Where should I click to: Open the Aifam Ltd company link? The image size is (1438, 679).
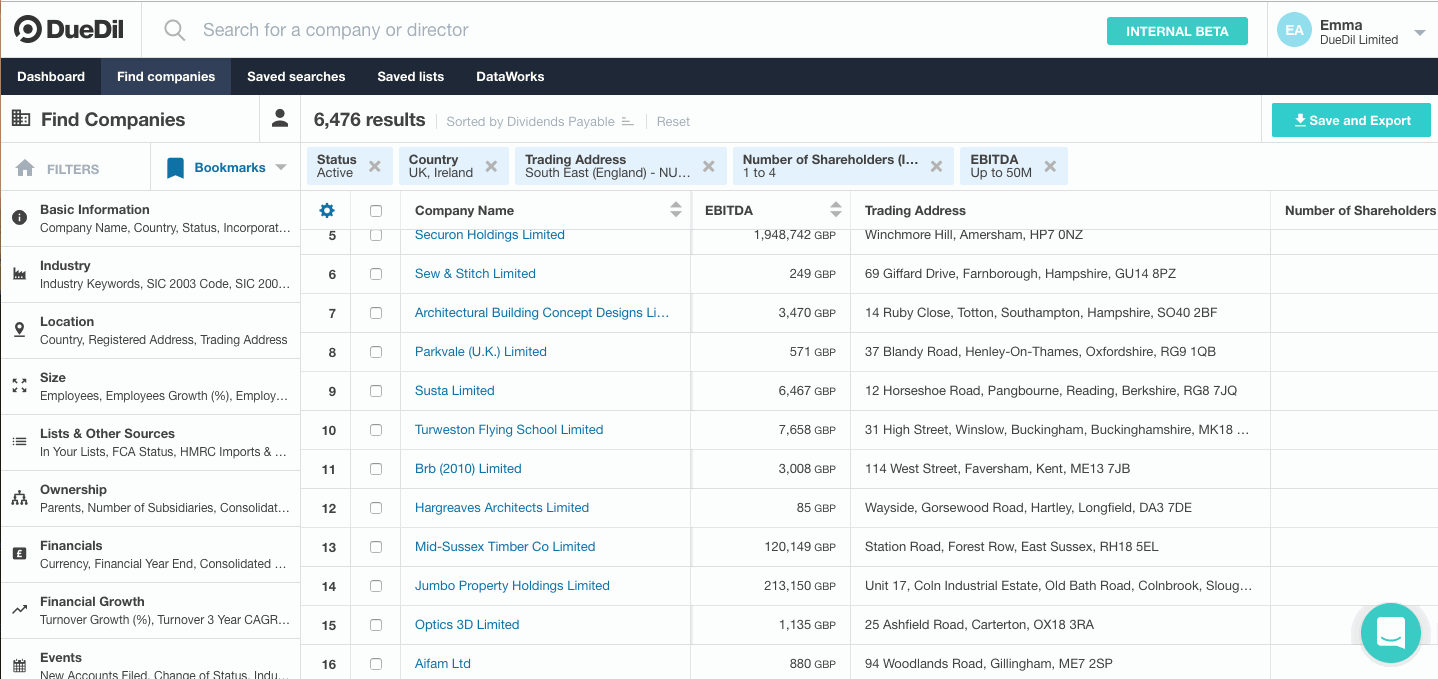pyautogui.click(x=443, y=664)
